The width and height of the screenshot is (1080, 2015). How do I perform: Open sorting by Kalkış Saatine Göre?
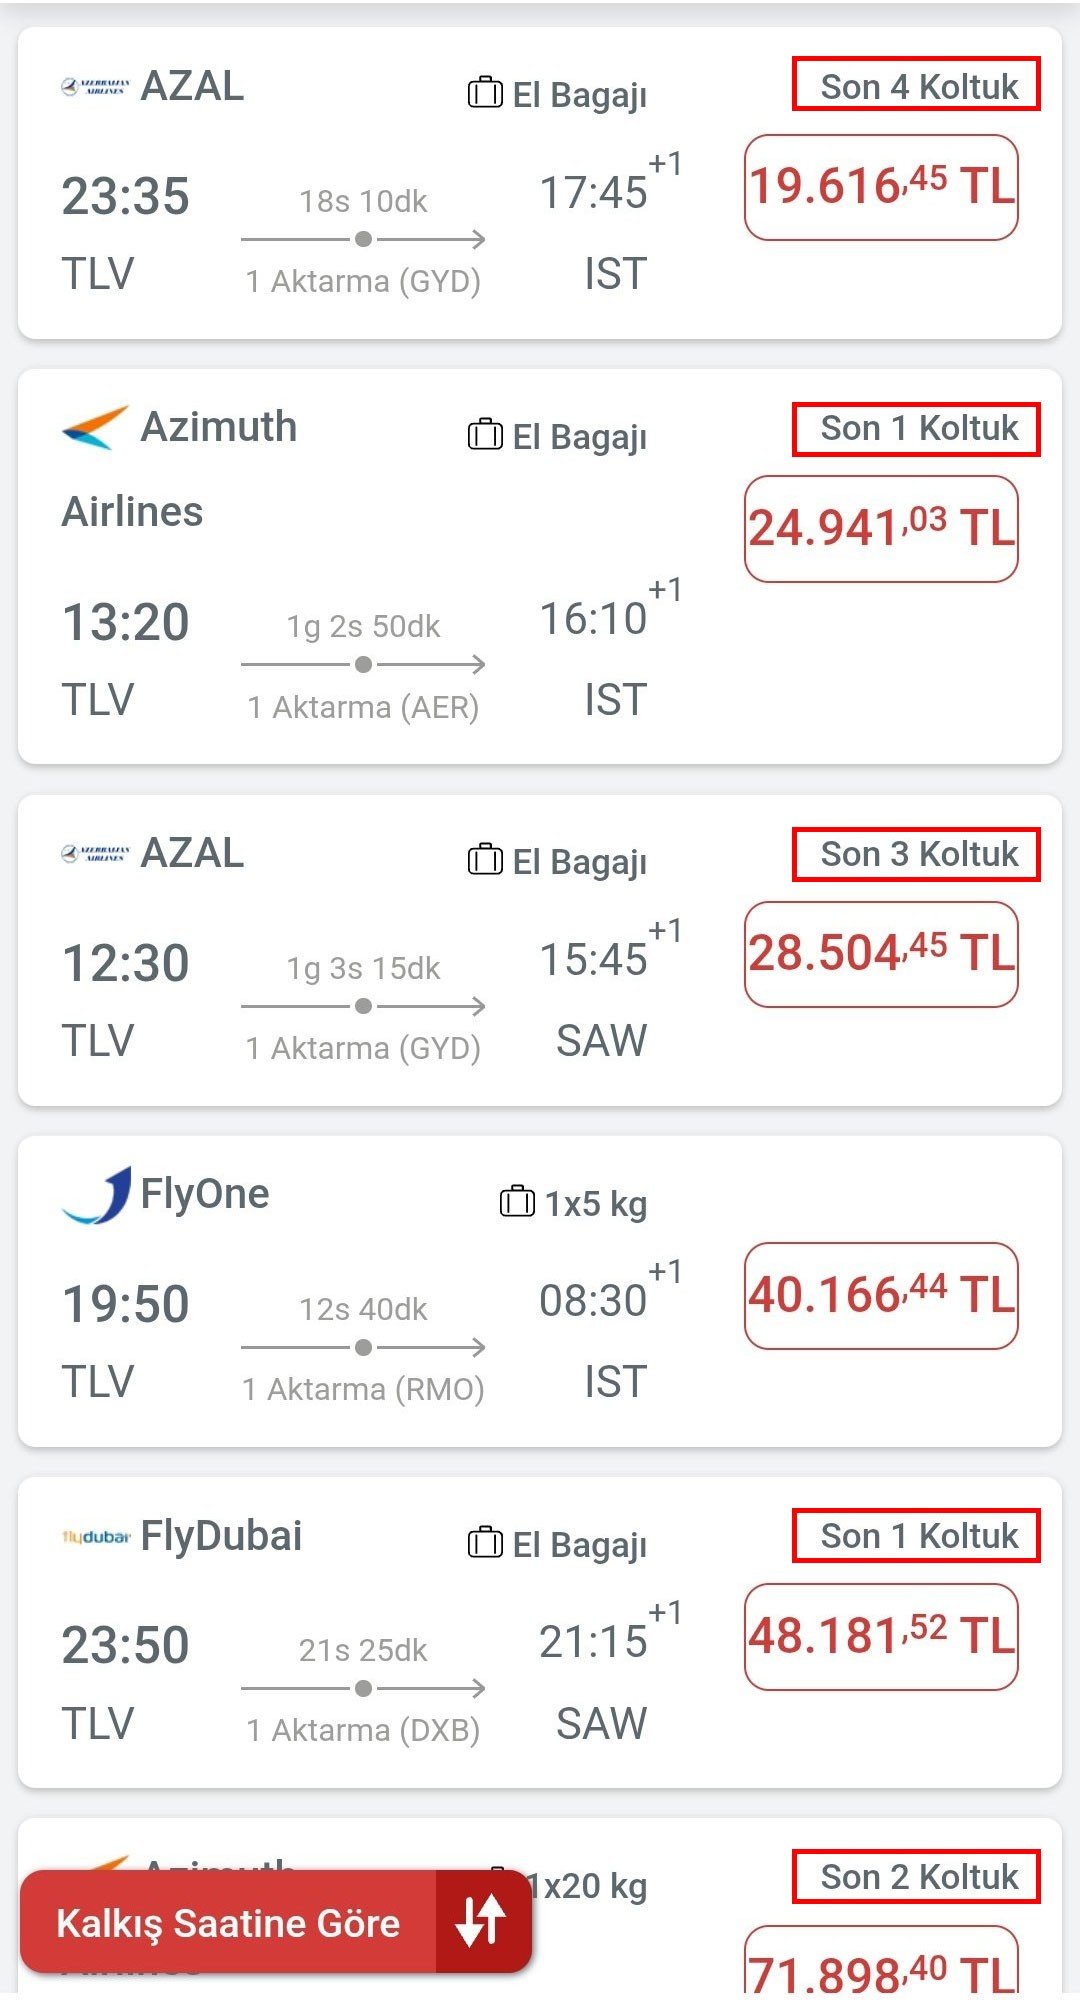(x=228, y=1923)
